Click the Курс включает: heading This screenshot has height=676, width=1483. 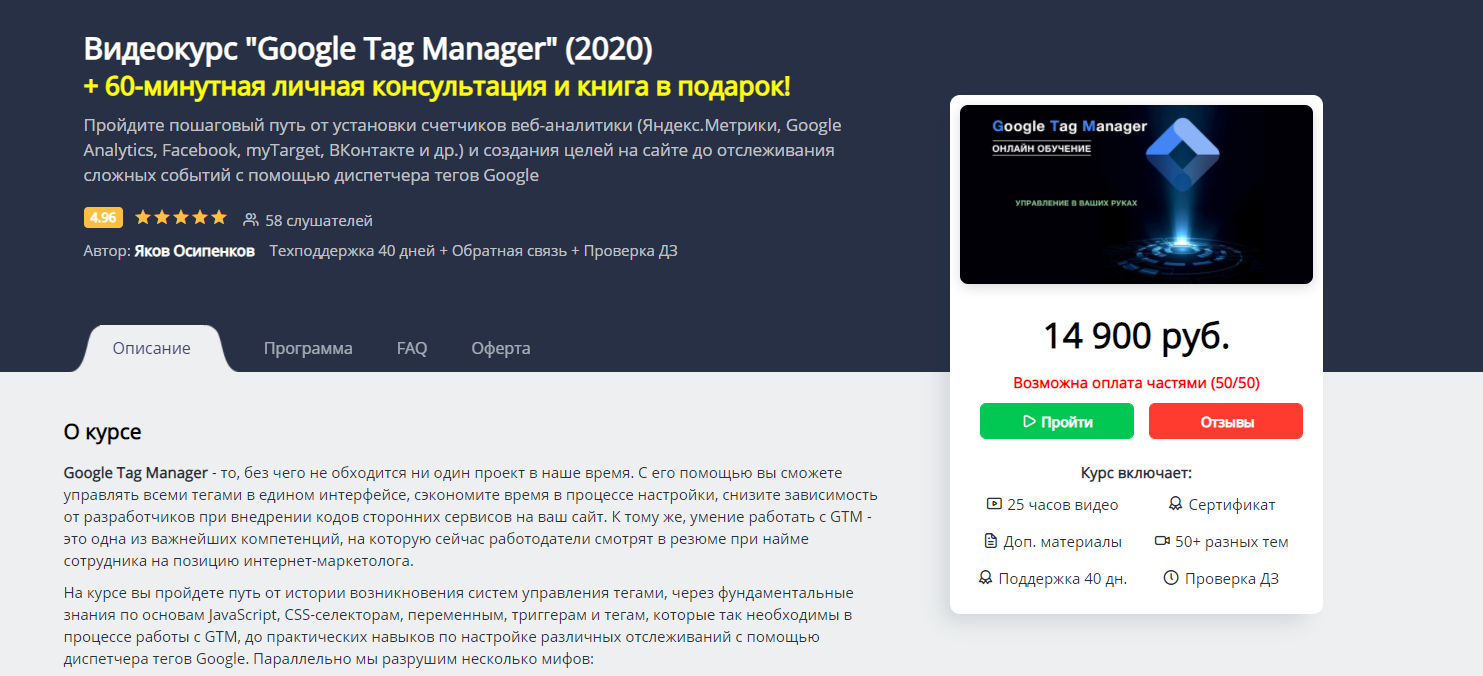[x=1136, y=472]
